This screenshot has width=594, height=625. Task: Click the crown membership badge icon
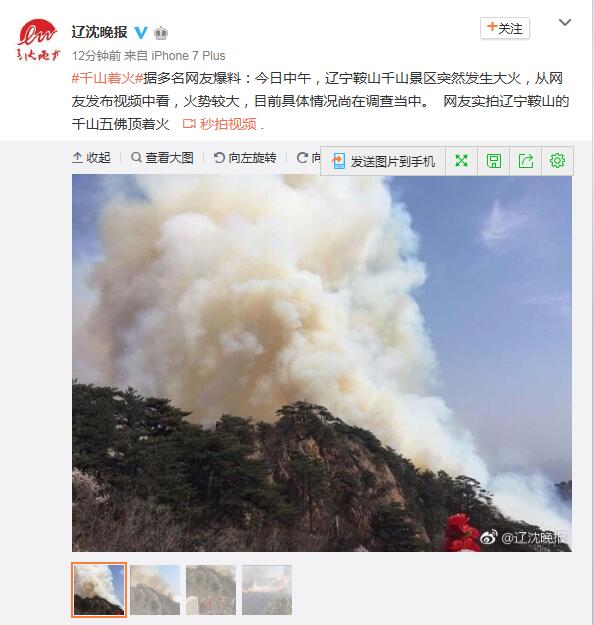[x=160, y=32]
